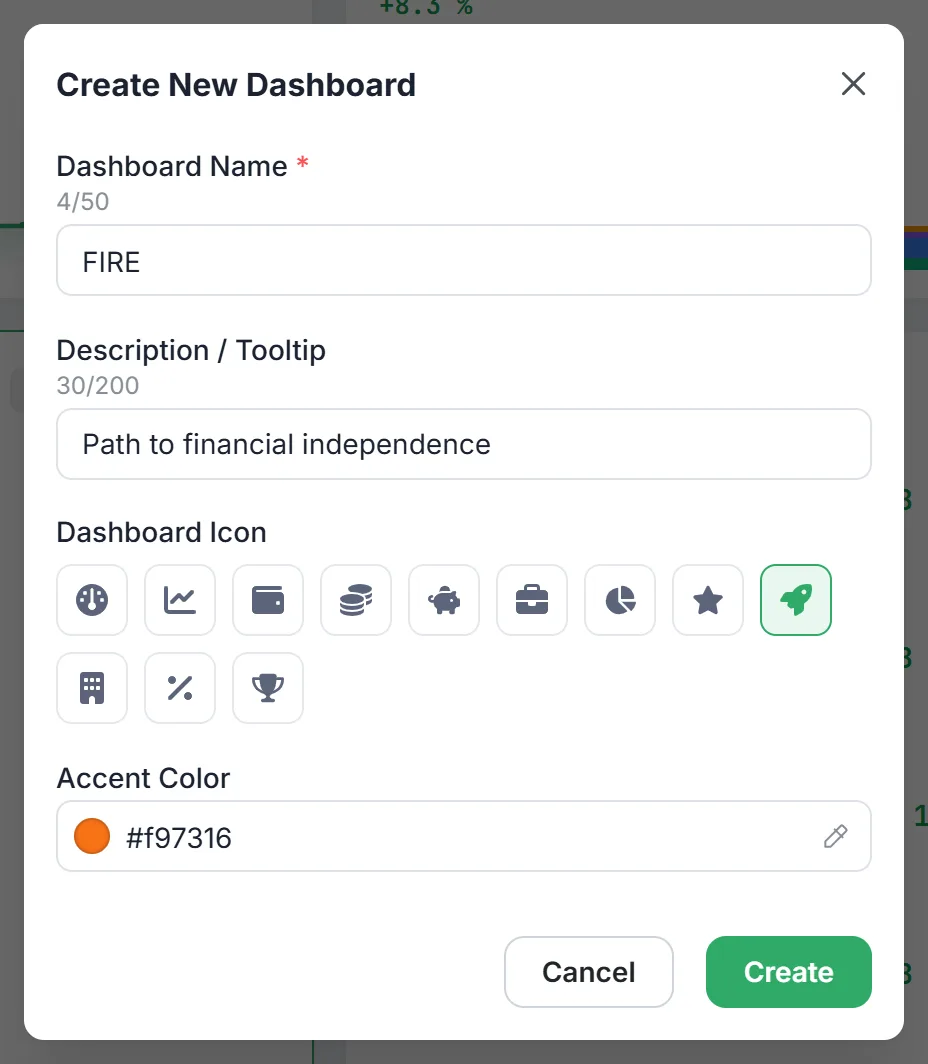This screenshot has width=928, height=1064.
Task: Close the Create New Dashboard dialog
Action: pos(853,84)
